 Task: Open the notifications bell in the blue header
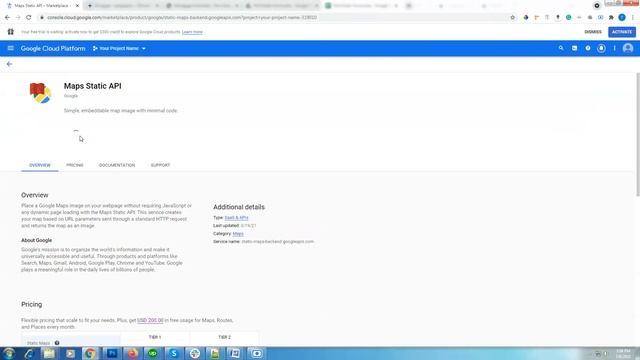pyautogui.click(x=601, y=48)
